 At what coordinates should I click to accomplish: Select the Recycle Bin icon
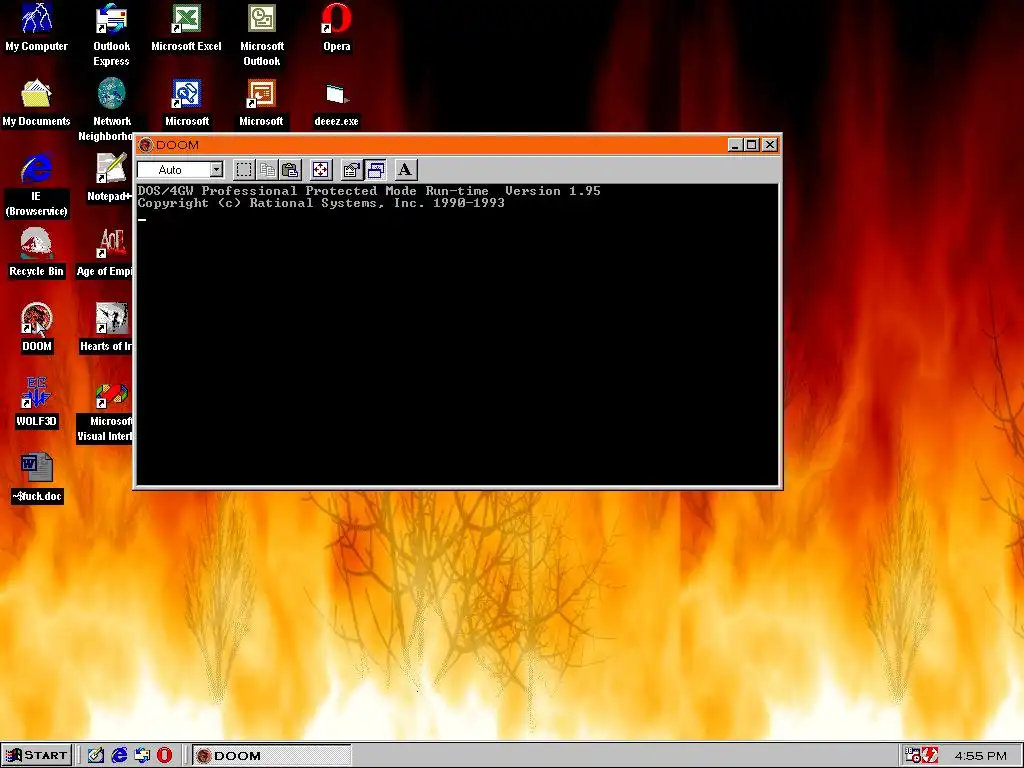point(36,253)
